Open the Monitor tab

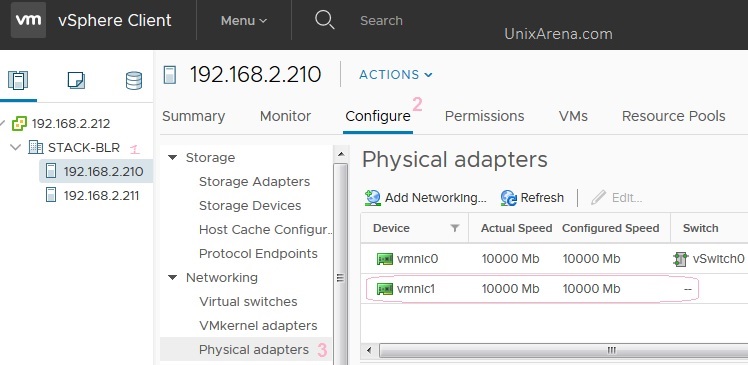(285, 116)
